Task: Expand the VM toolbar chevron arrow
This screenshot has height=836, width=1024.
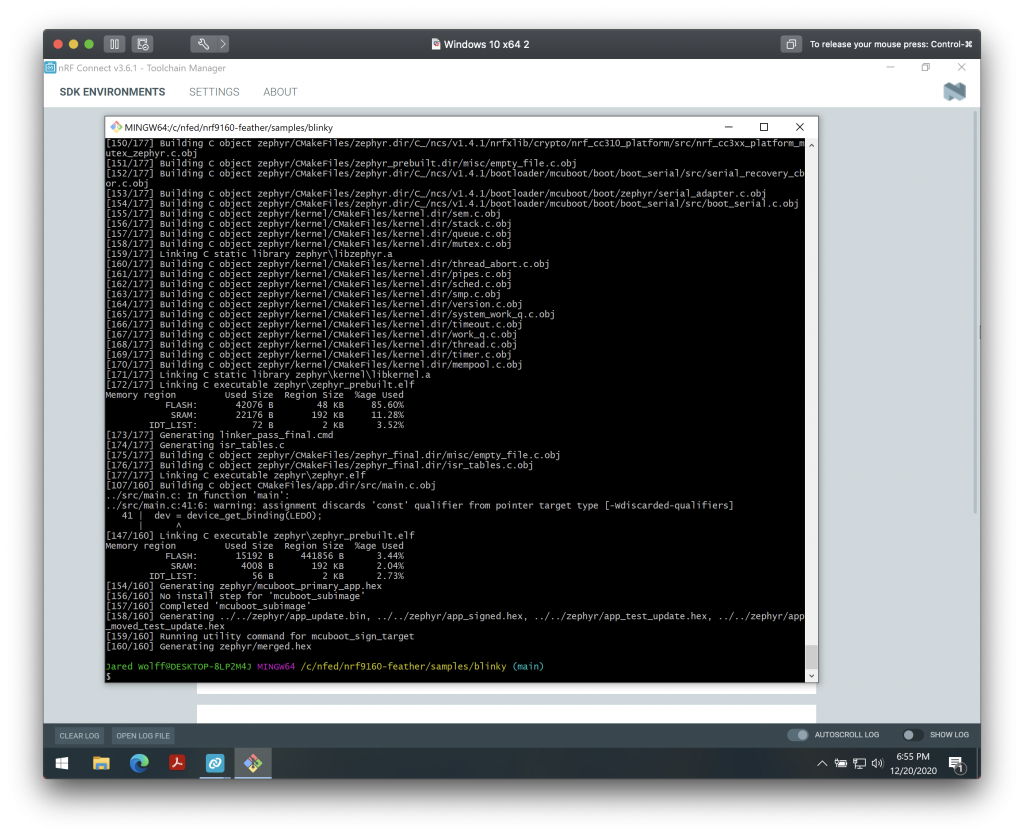Action: tap(223, 44)
